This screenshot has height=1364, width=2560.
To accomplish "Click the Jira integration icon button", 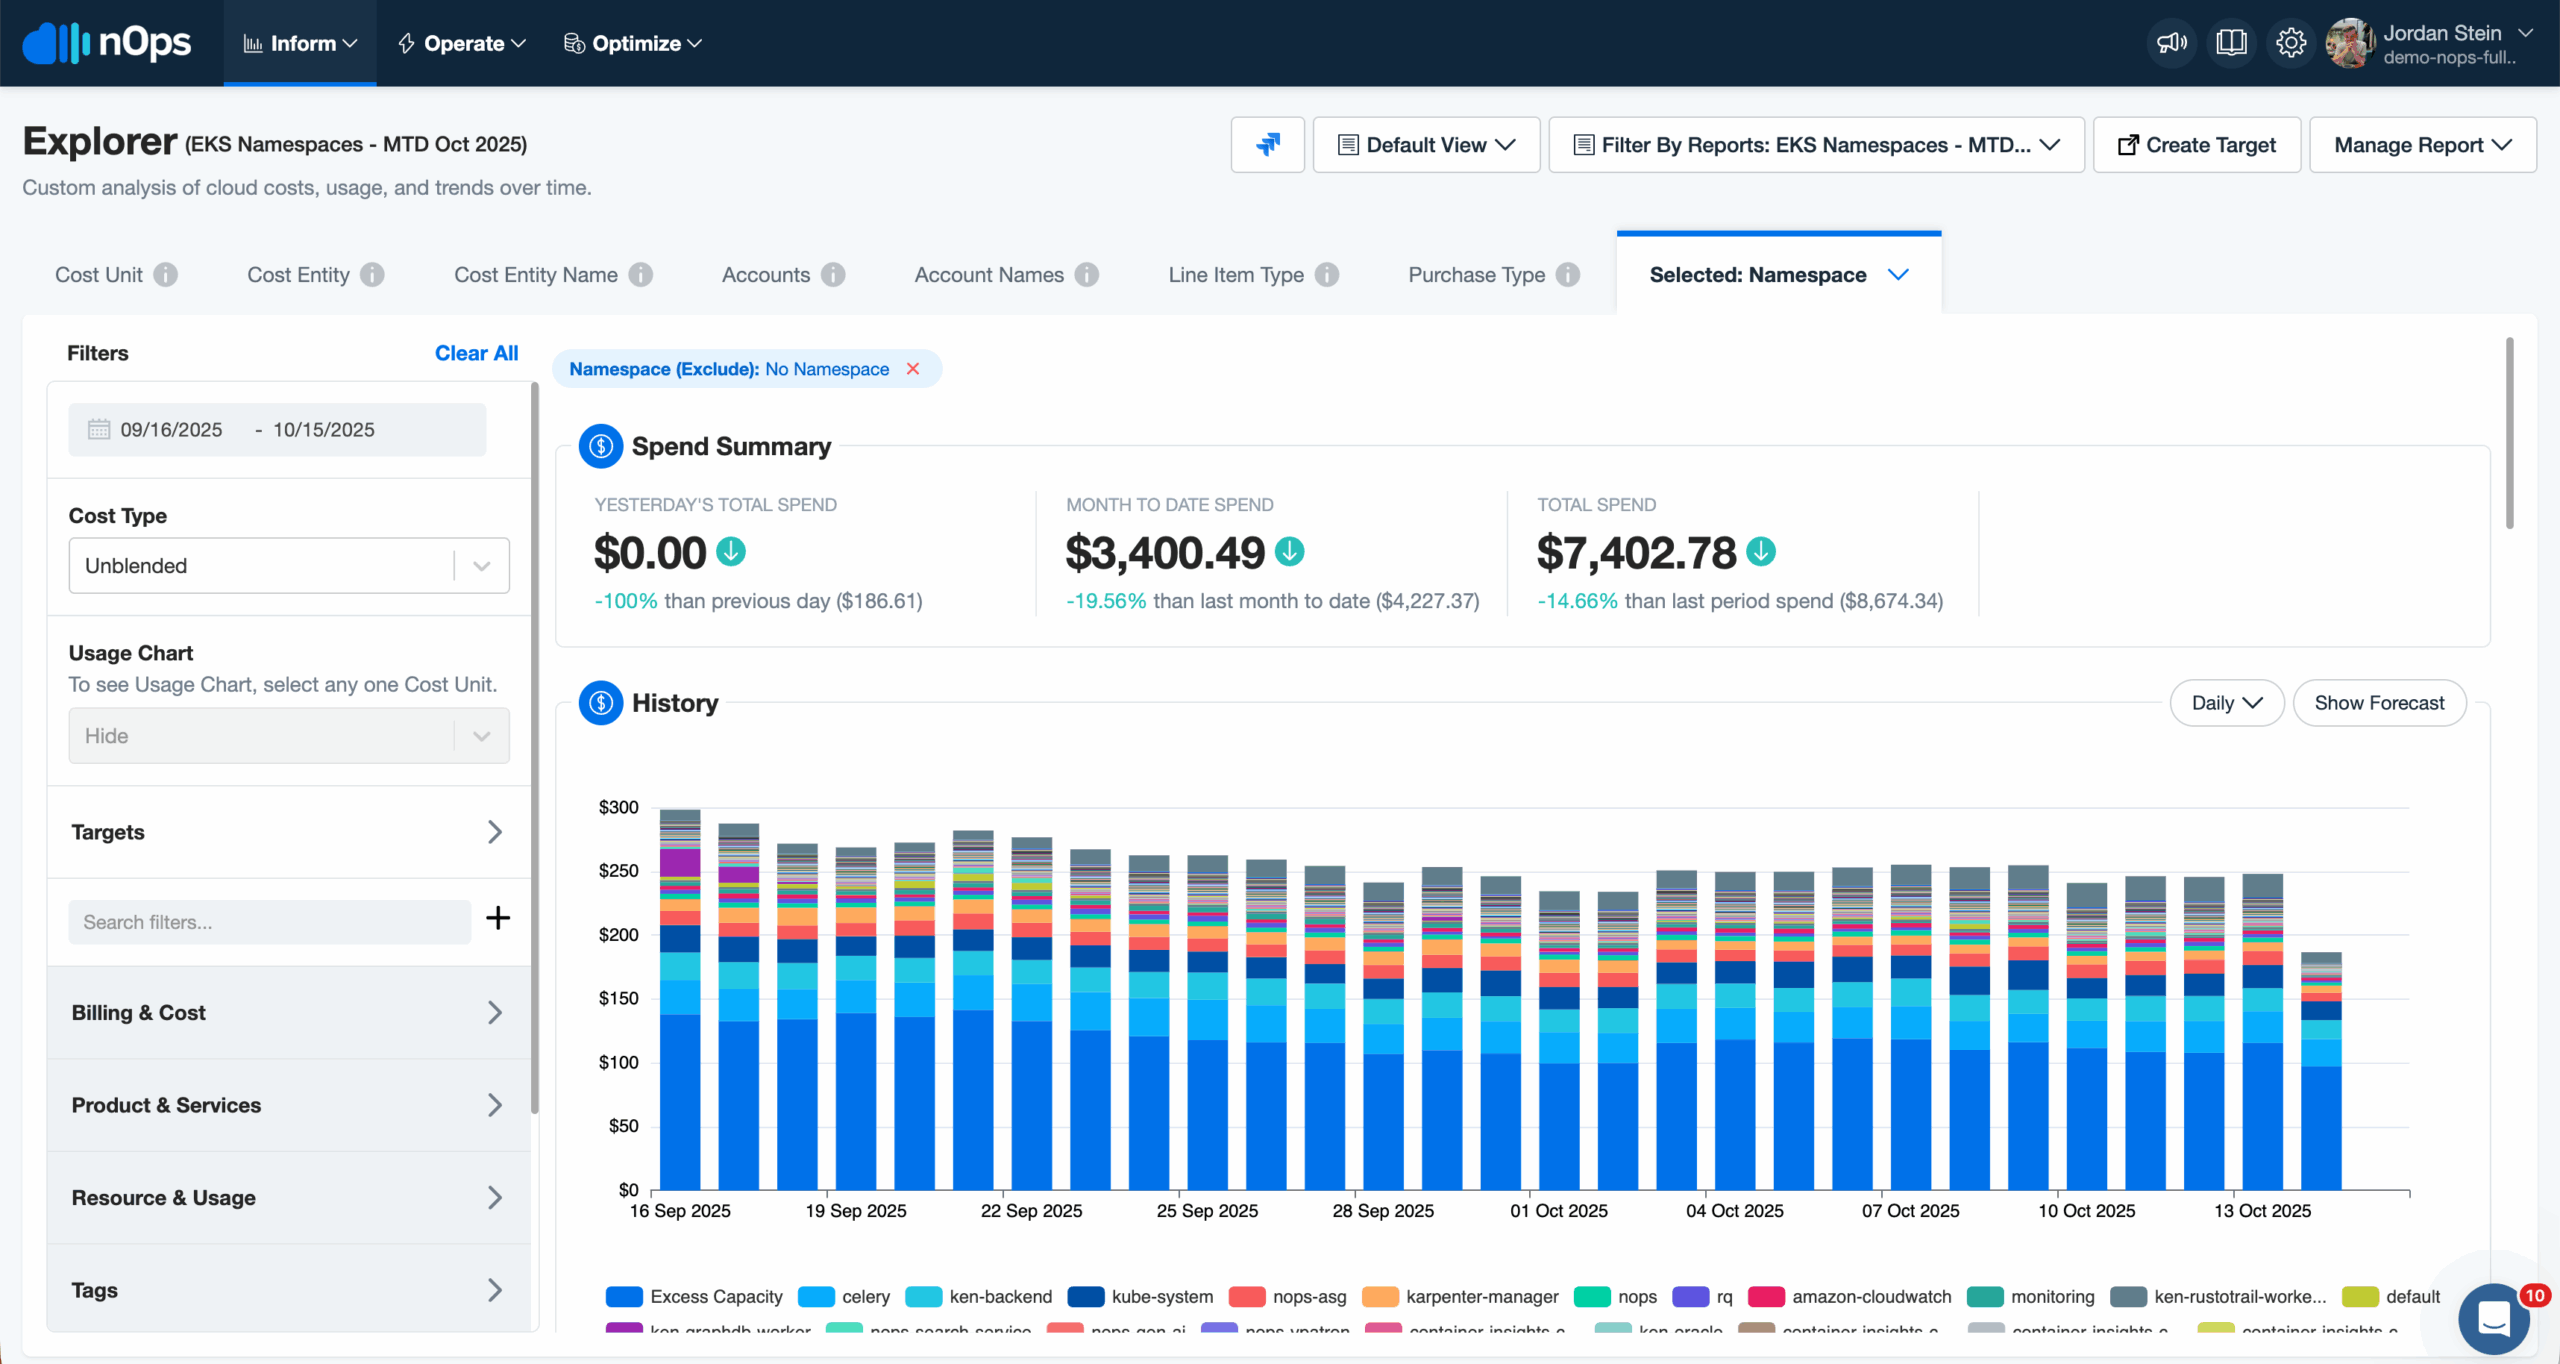I will (1267, 145).
